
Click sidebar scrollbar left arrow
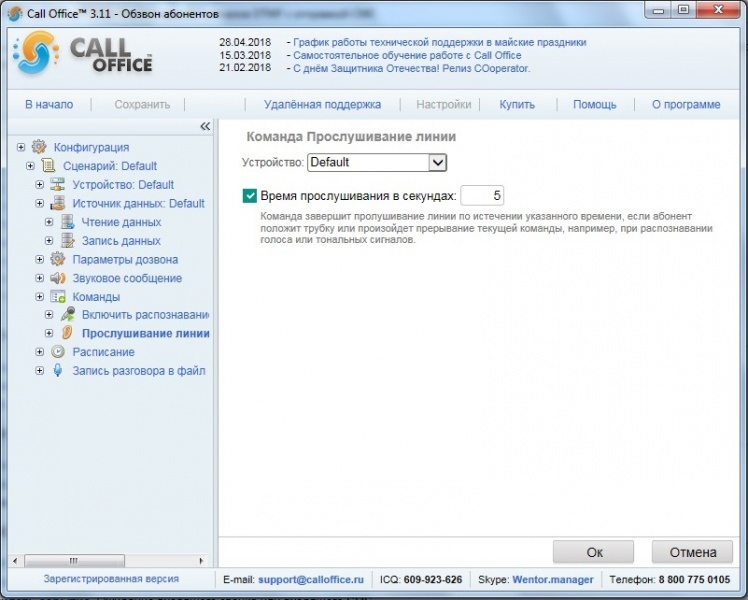tap(15, 560)
